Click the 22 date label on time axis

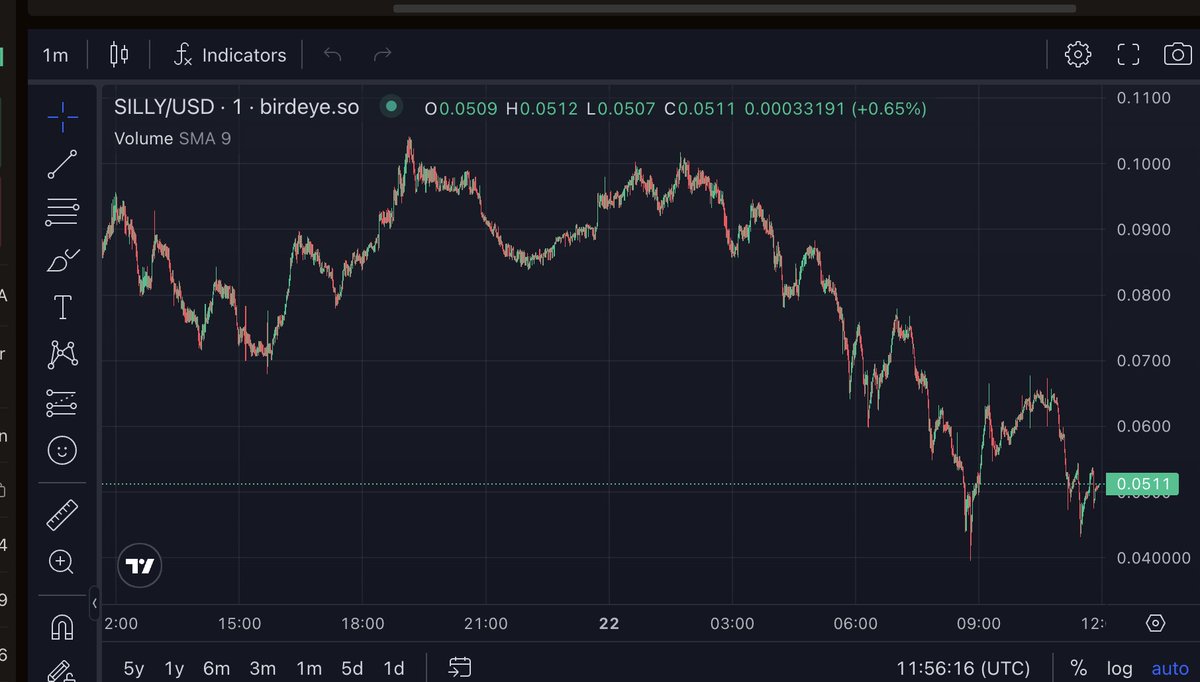(609, 623)
